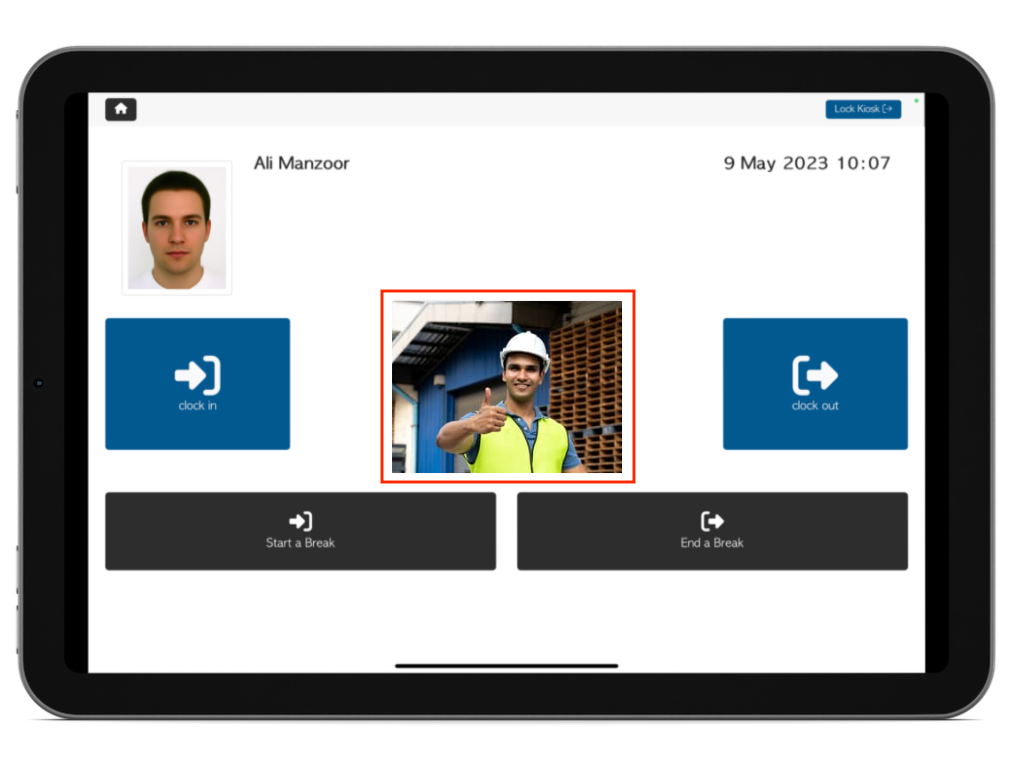Click the Lock Kiosk button
This screenshot has width=1024, height=768.
click(863, 109)
